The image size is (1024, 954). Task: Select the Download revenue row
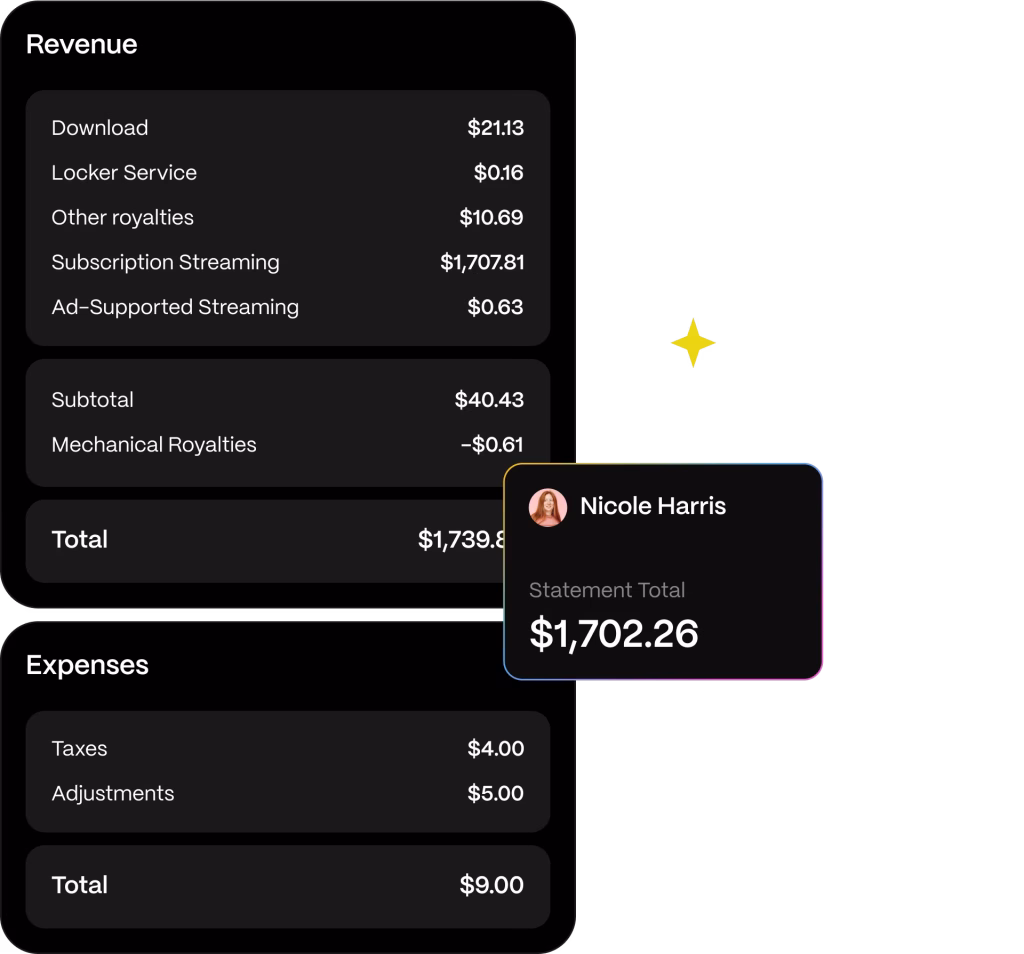tap(287, 128)
